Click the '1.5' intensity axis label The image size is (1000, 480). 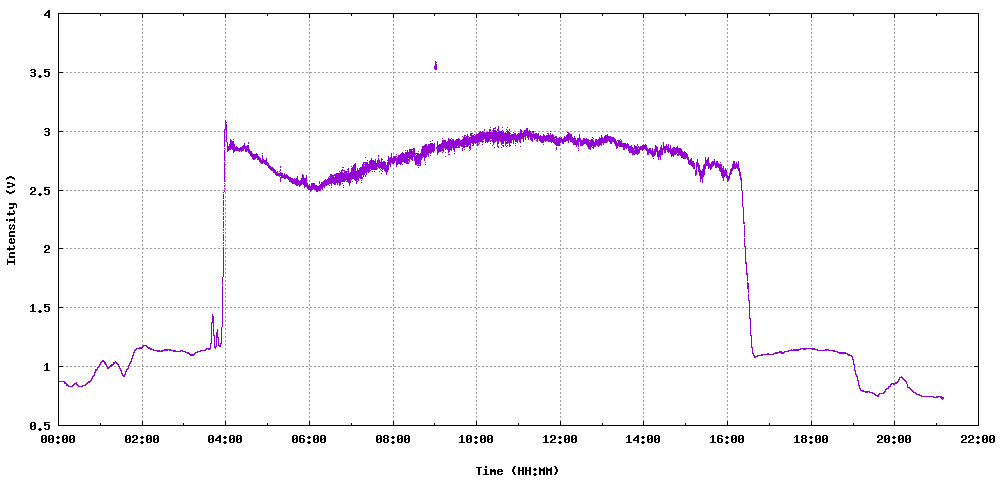pyautogui.click(x=42, y=308)
